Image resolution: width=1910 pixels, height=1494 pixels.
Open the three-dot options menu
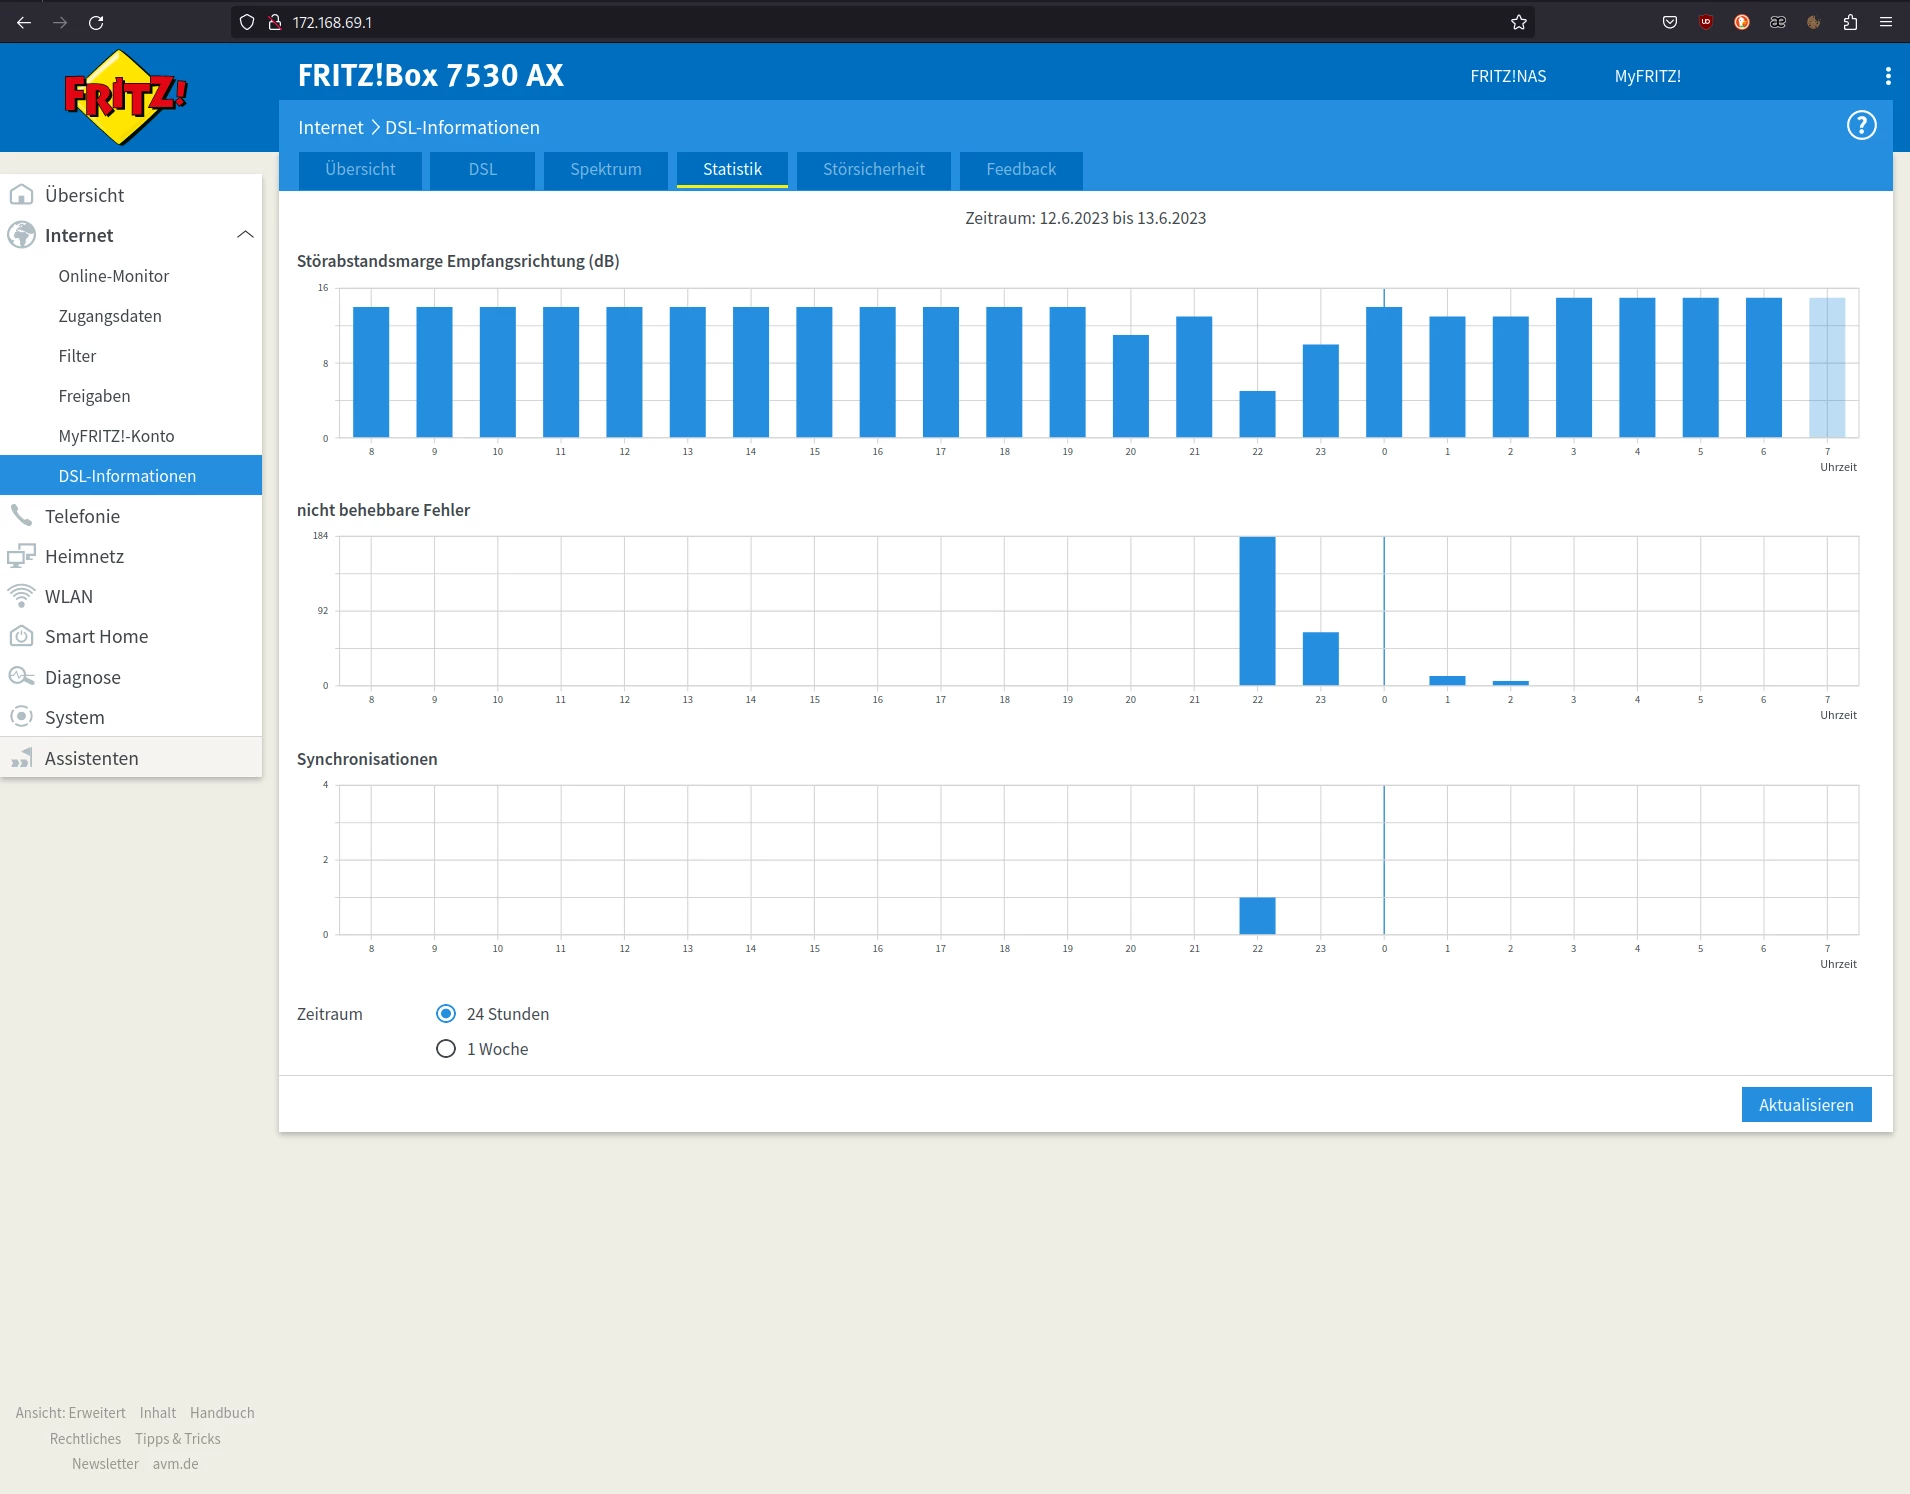click(1887, 76)
